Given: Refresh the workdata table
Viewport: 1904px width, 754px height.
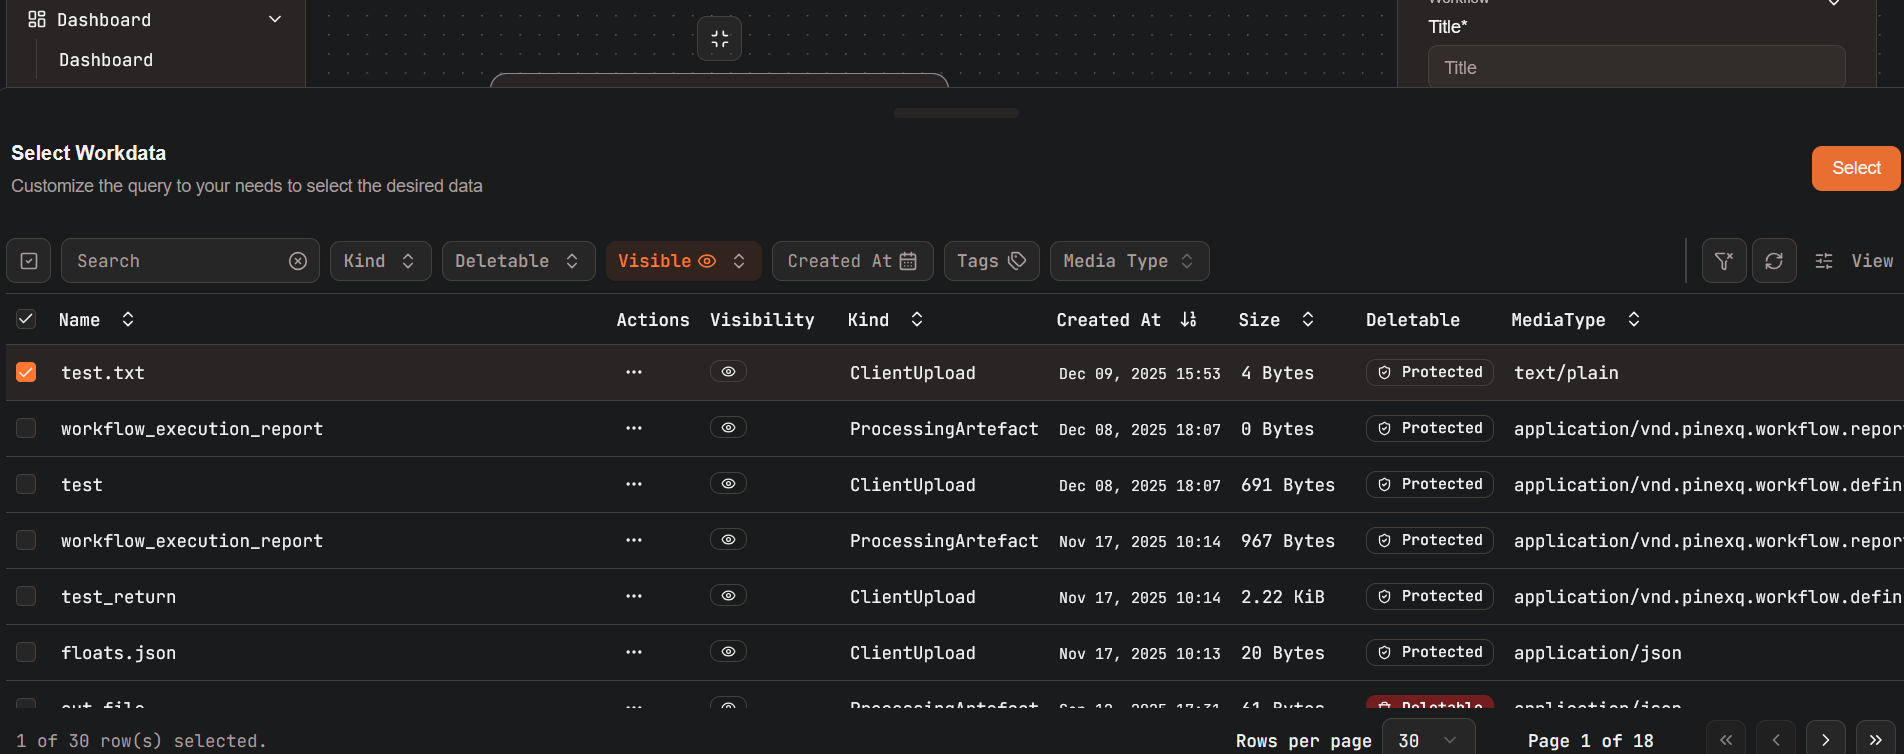Looking at the screenshot, I should coord(1774,261).
